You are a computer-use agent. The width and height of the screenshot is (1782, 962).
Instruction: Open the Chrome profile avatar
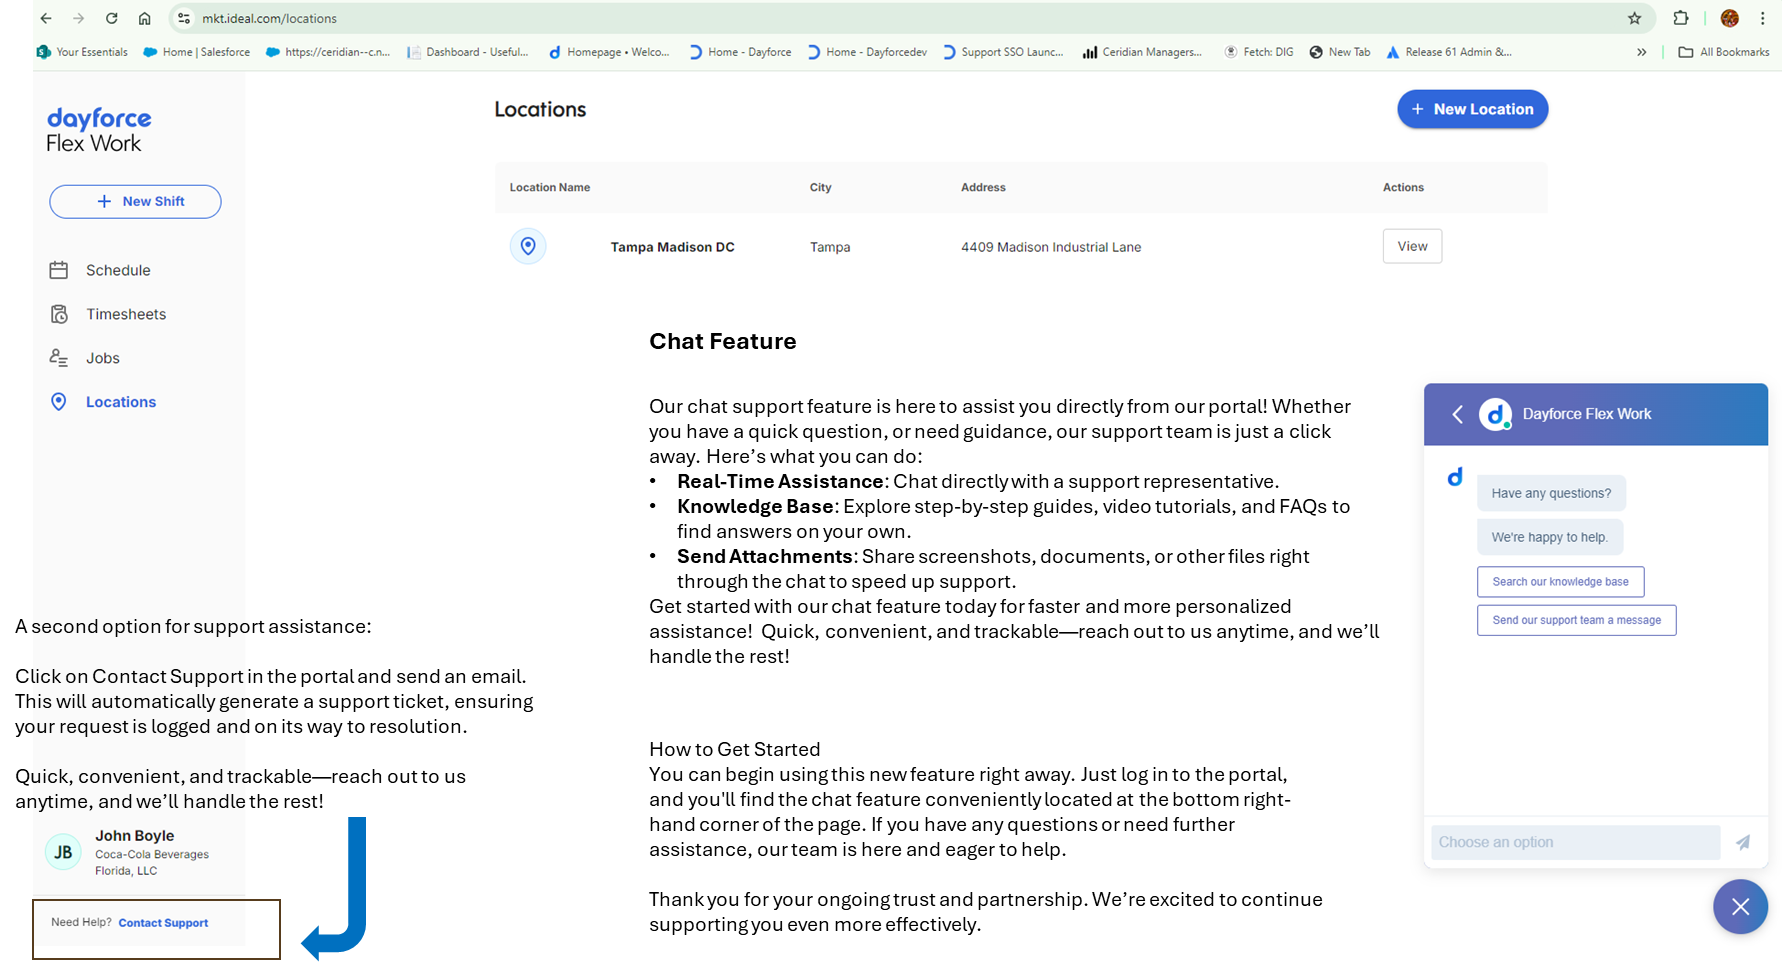(x=1730, y=18)
